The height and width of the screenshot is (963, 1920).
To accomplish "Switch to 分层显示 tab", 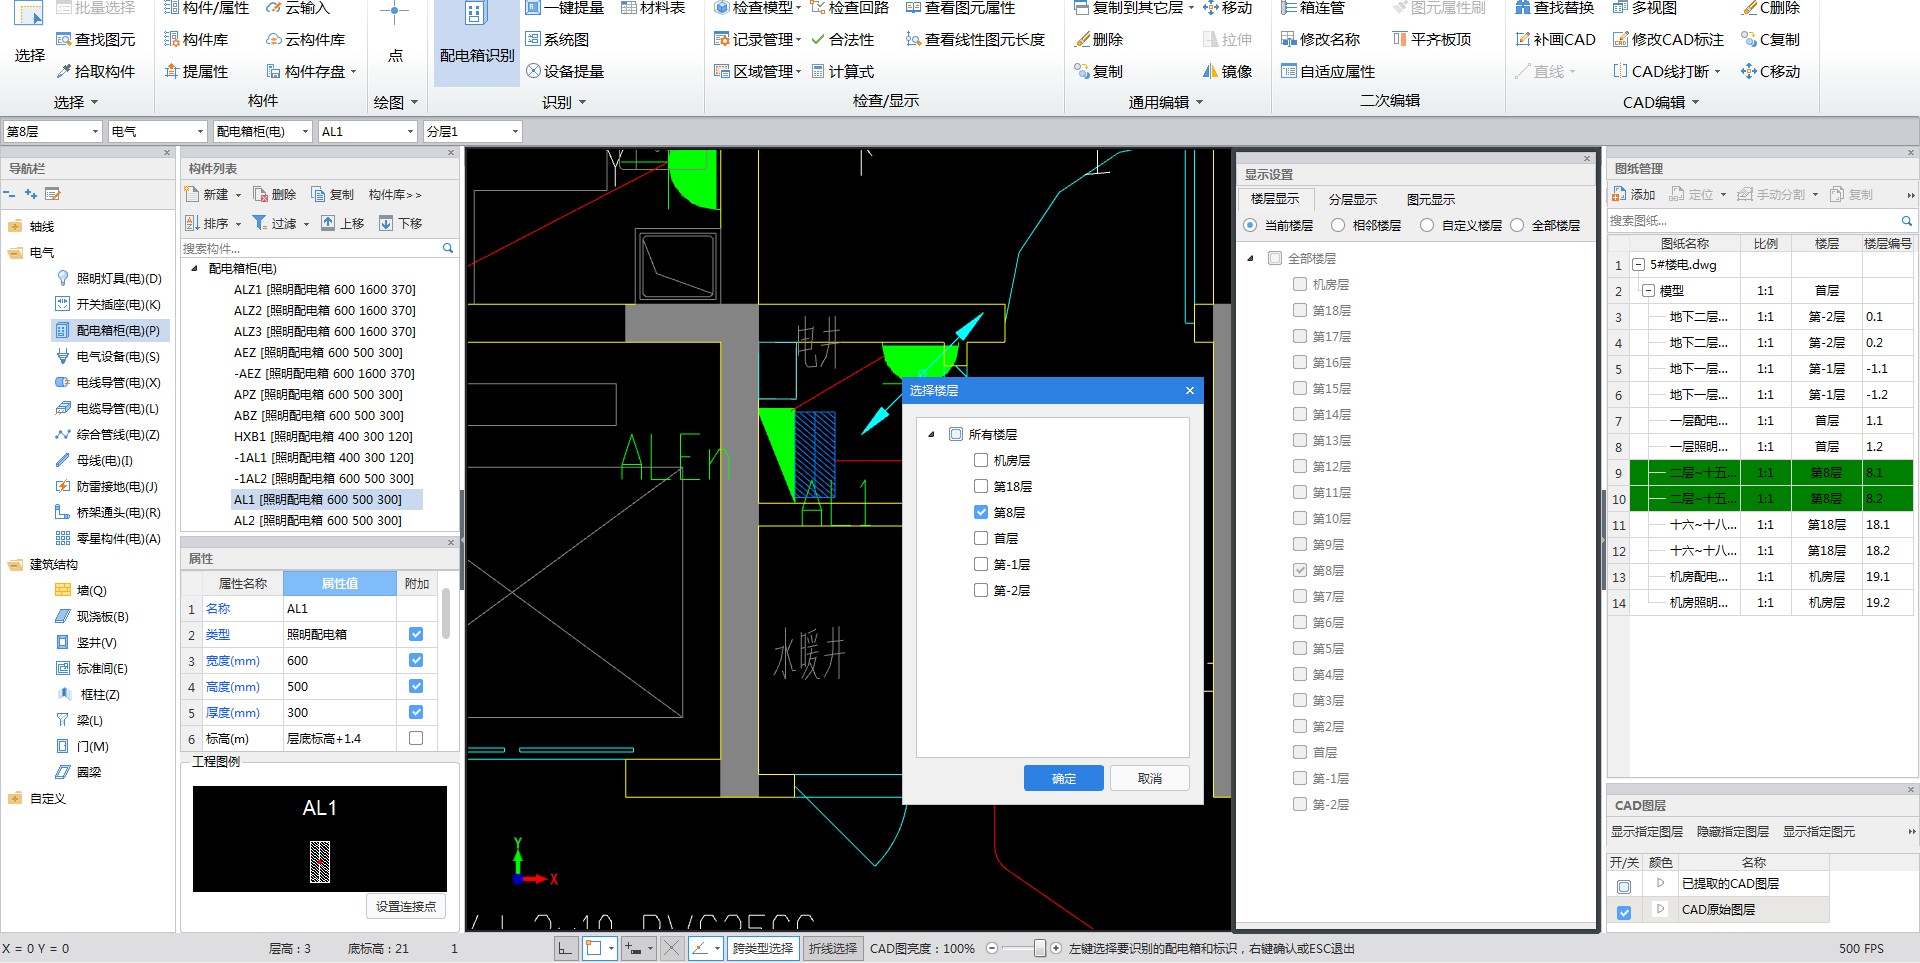I will 1352,199.
